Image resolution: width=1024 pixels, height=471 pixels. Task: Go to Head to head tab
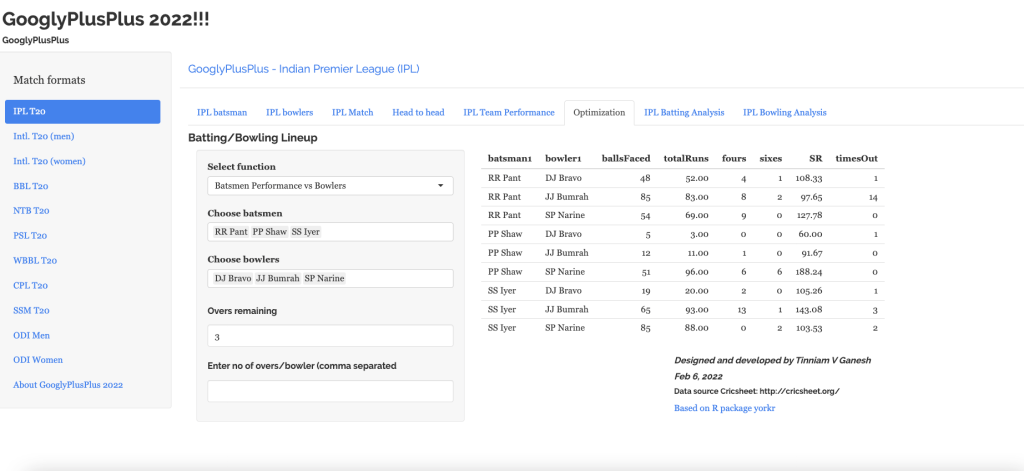pyautogui.click(x=418, y=113)
